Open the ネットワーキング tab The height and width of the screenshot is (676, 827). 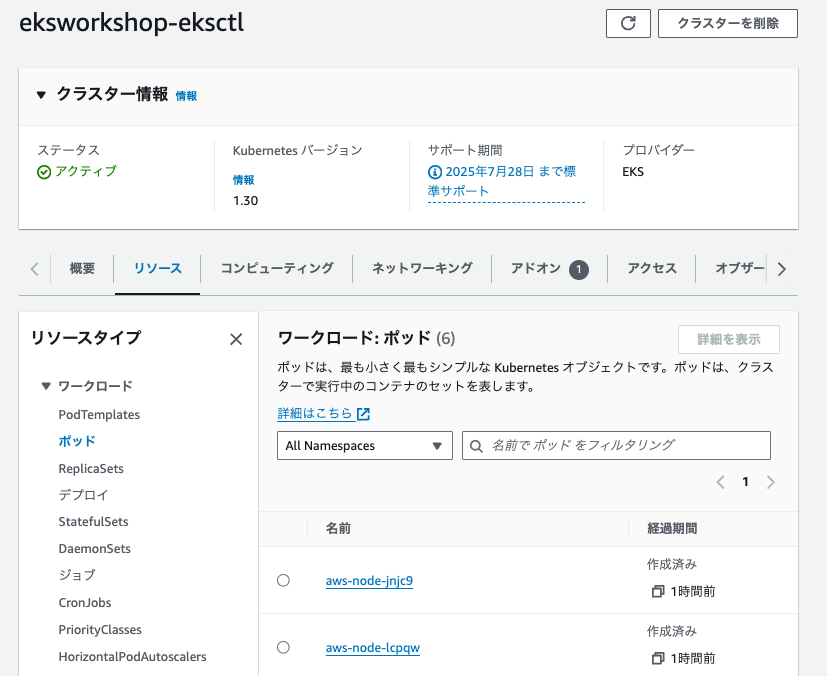[422, 268]
